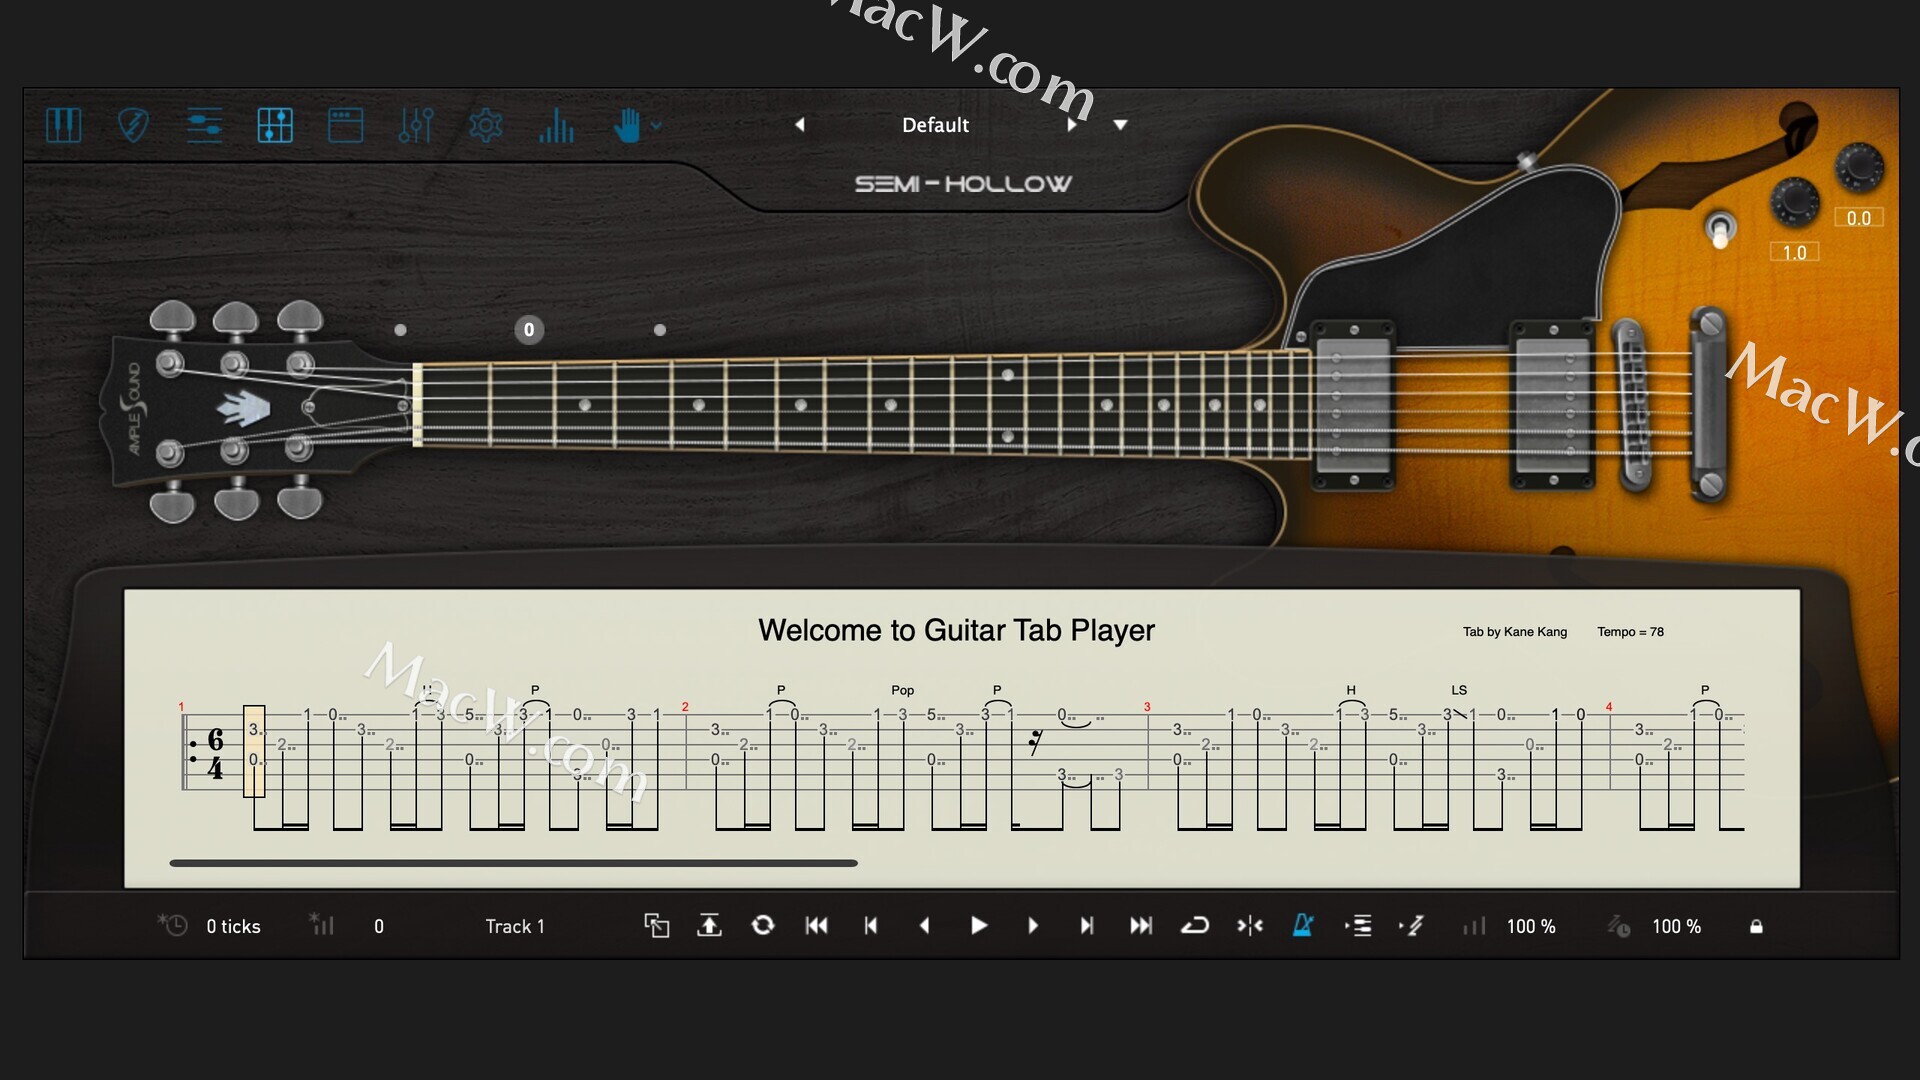The width and height of the screenshot is (1920, 1080).
Task: Flip the pickup selector toggle switch
Action: (1720, 231)
